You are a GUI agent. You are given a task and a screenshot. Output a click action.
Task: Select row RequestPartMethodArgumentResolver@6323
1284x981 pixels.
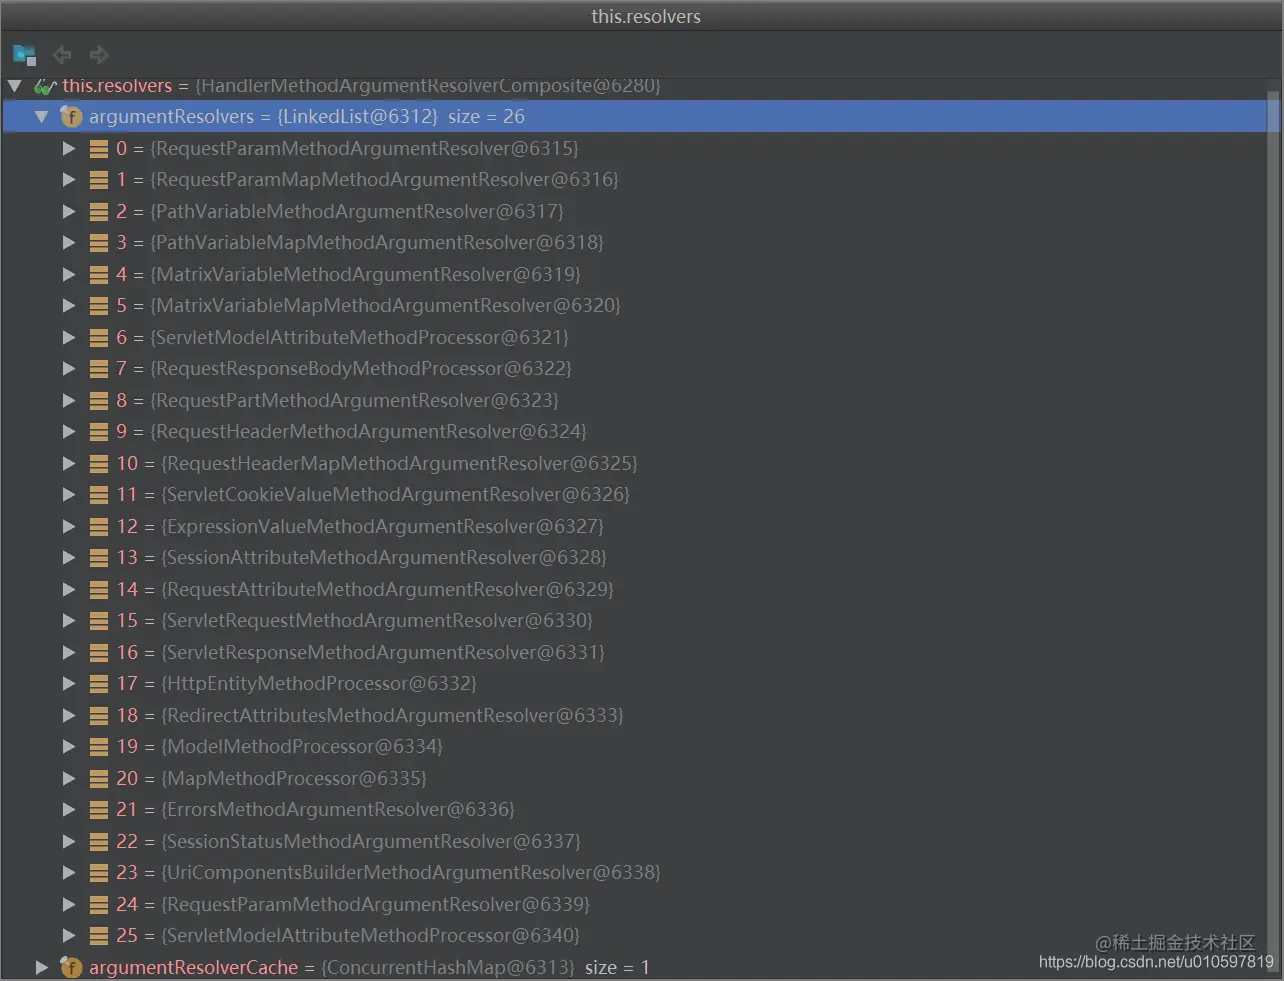634,400
